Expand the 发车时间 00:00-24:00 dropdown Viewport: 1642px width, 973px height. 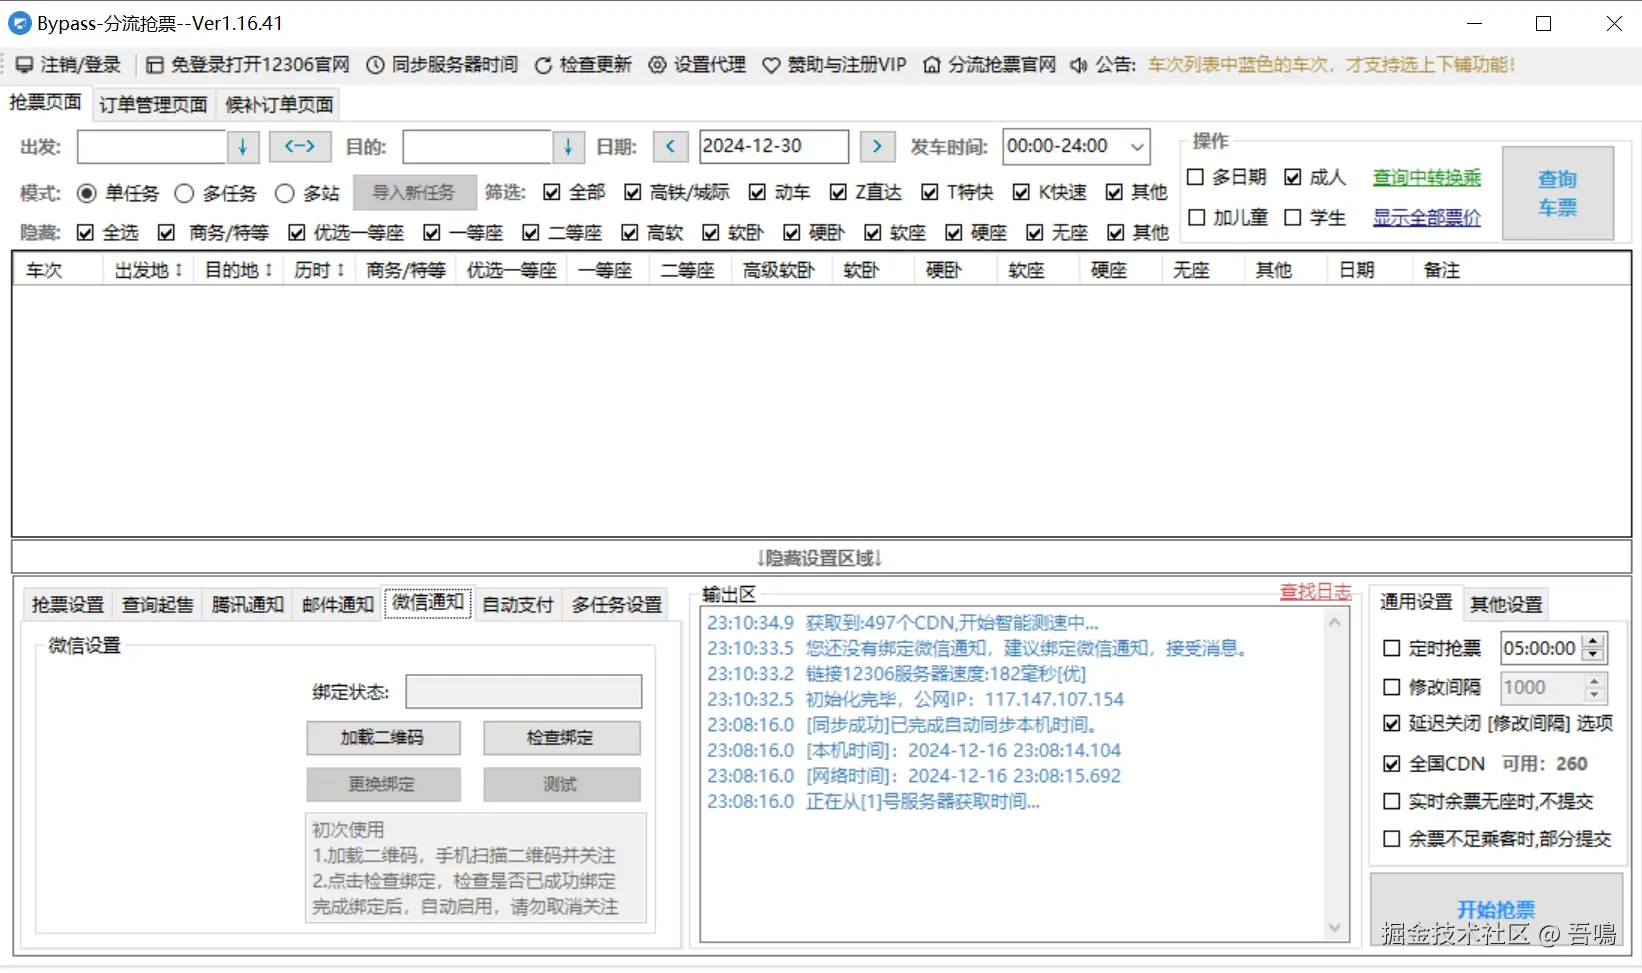(x=1137, y=147)
